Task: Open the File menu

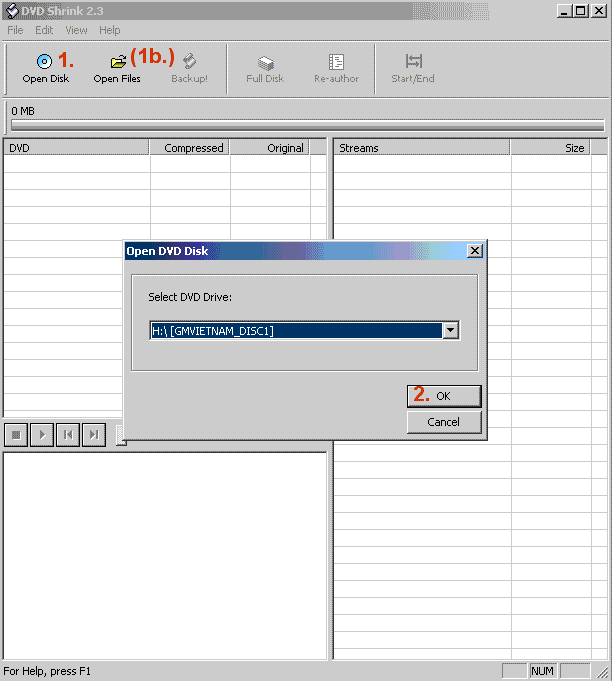Action: click(x=15, y=30)
